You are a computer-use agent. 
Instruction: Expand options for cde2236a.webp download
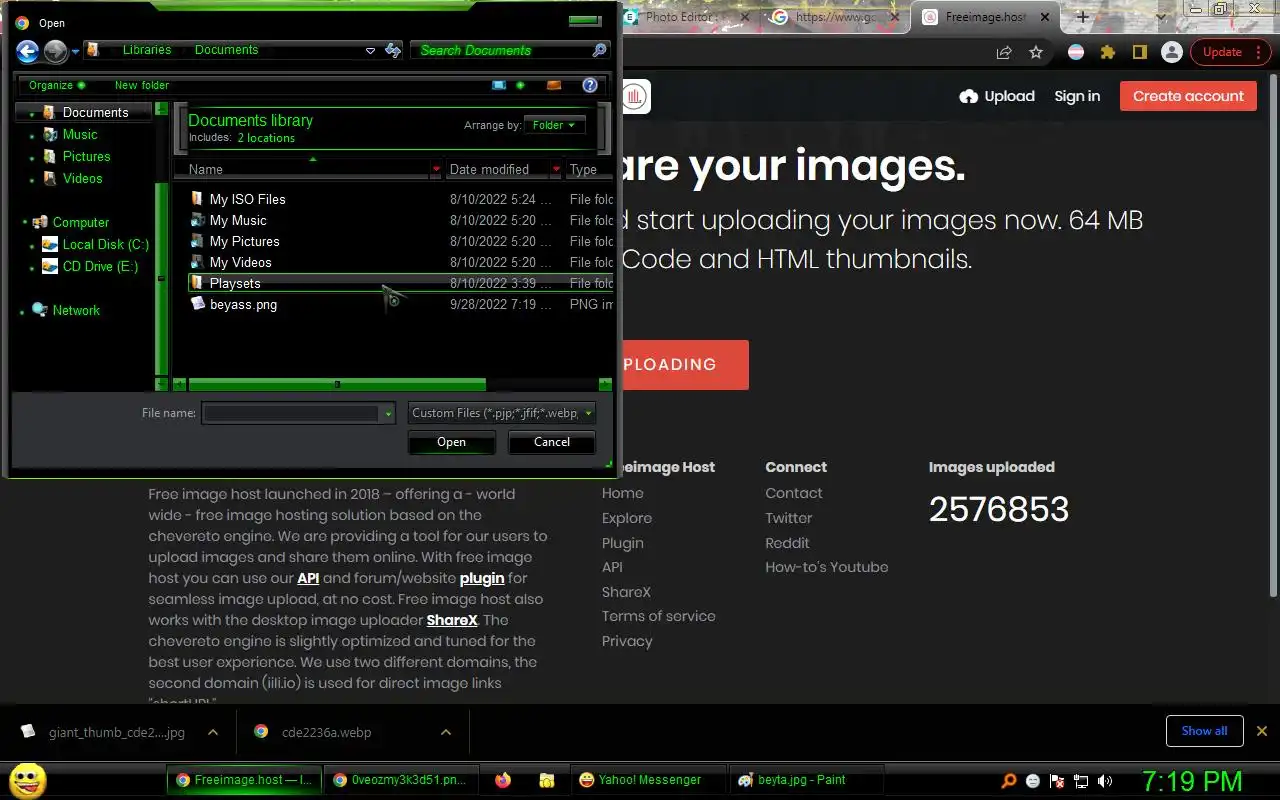(x=446, y=732)
